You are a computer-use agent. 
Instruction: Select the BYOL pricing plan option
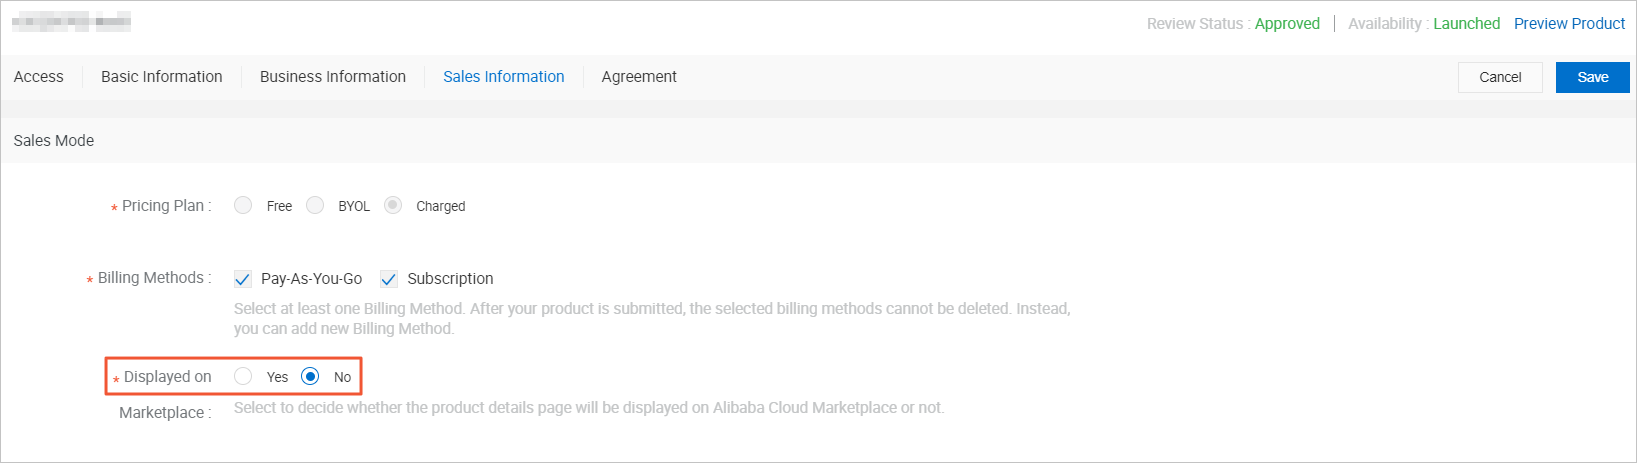coord(315,205)
